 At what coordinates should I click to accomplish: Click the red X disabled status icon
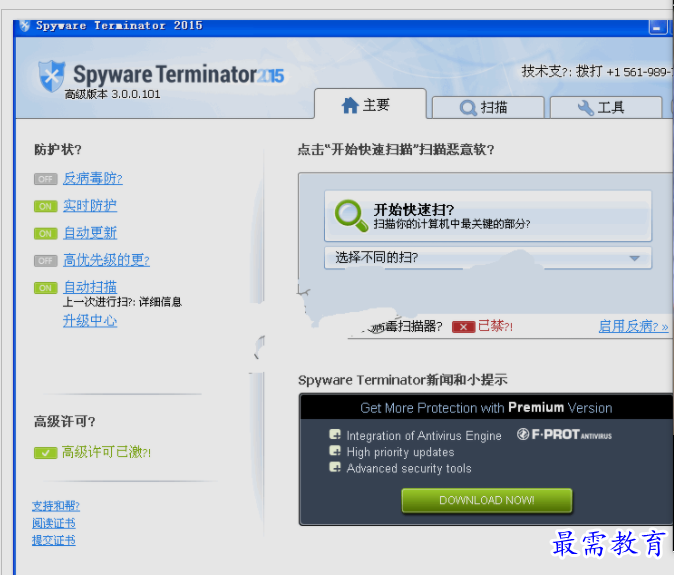click(463, 327)
